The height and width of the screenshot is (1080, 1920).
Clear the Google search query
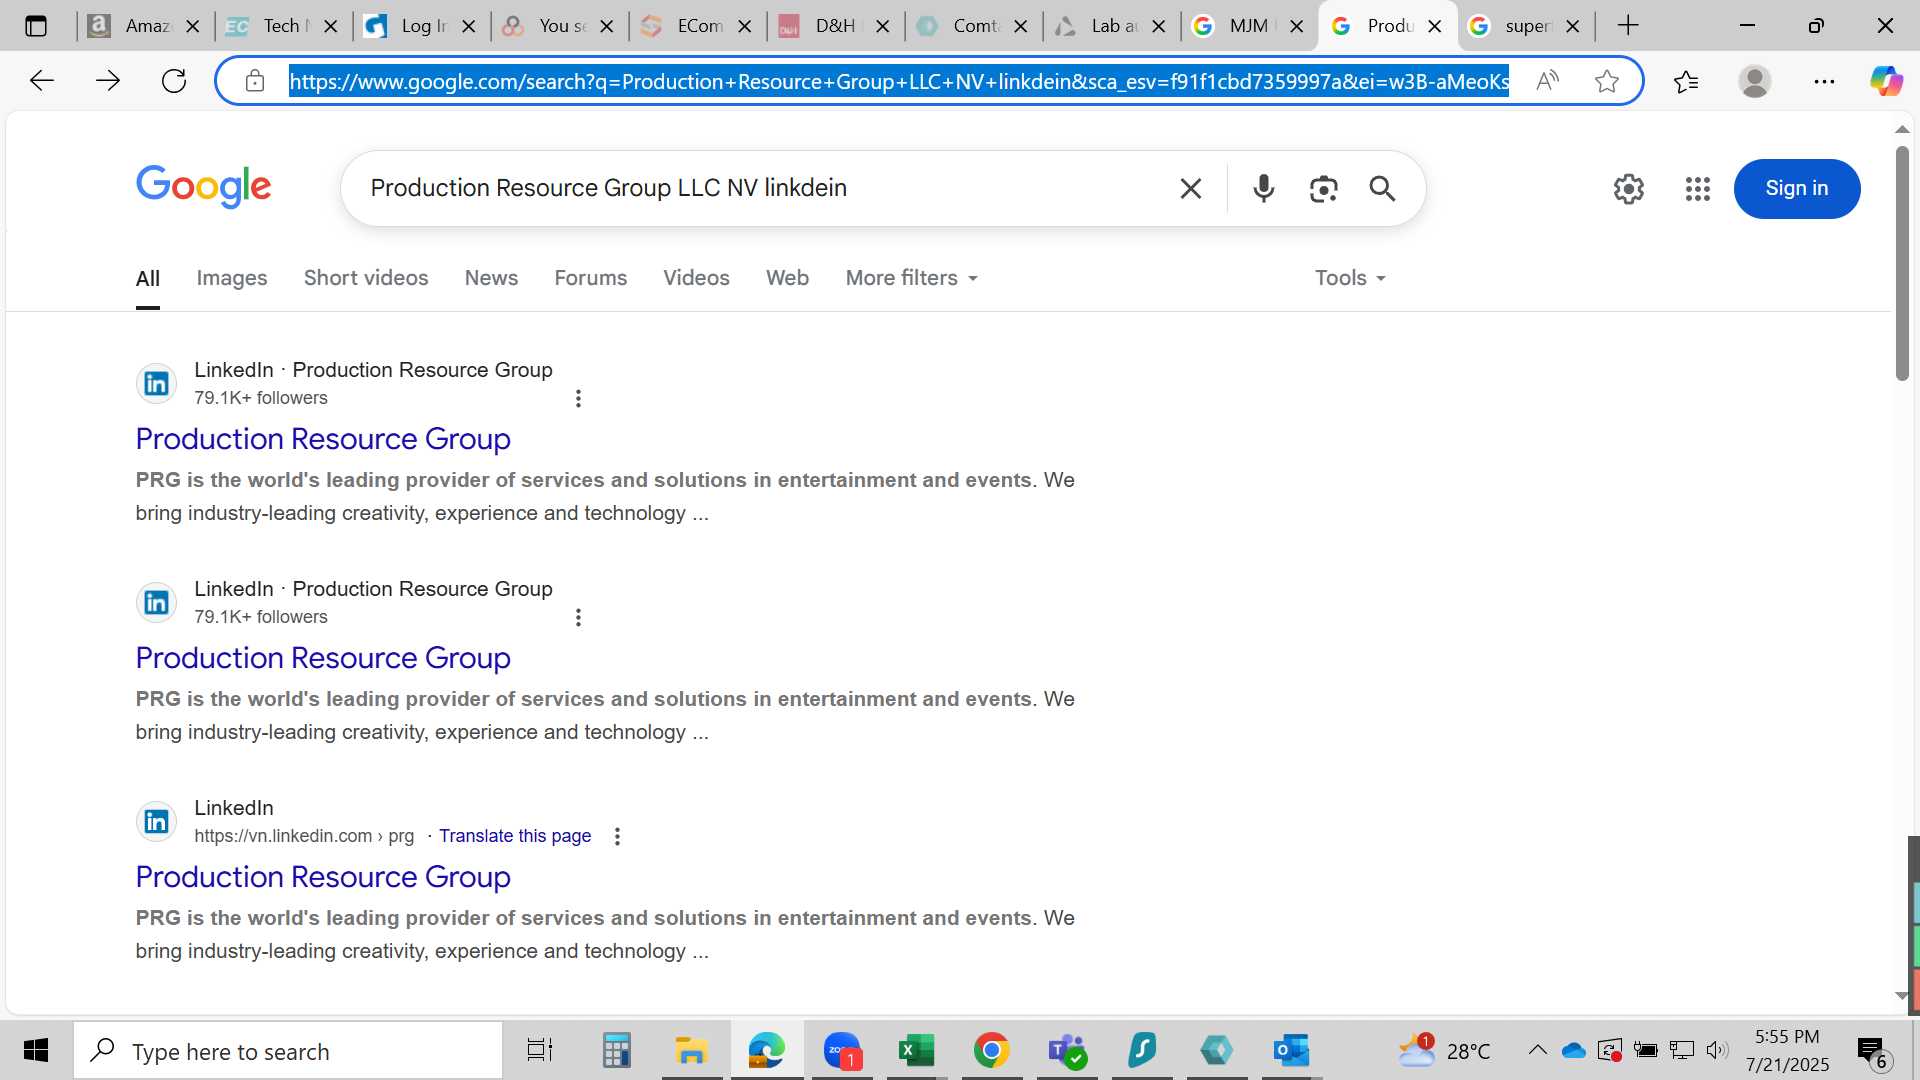[x=1190, y=188]
